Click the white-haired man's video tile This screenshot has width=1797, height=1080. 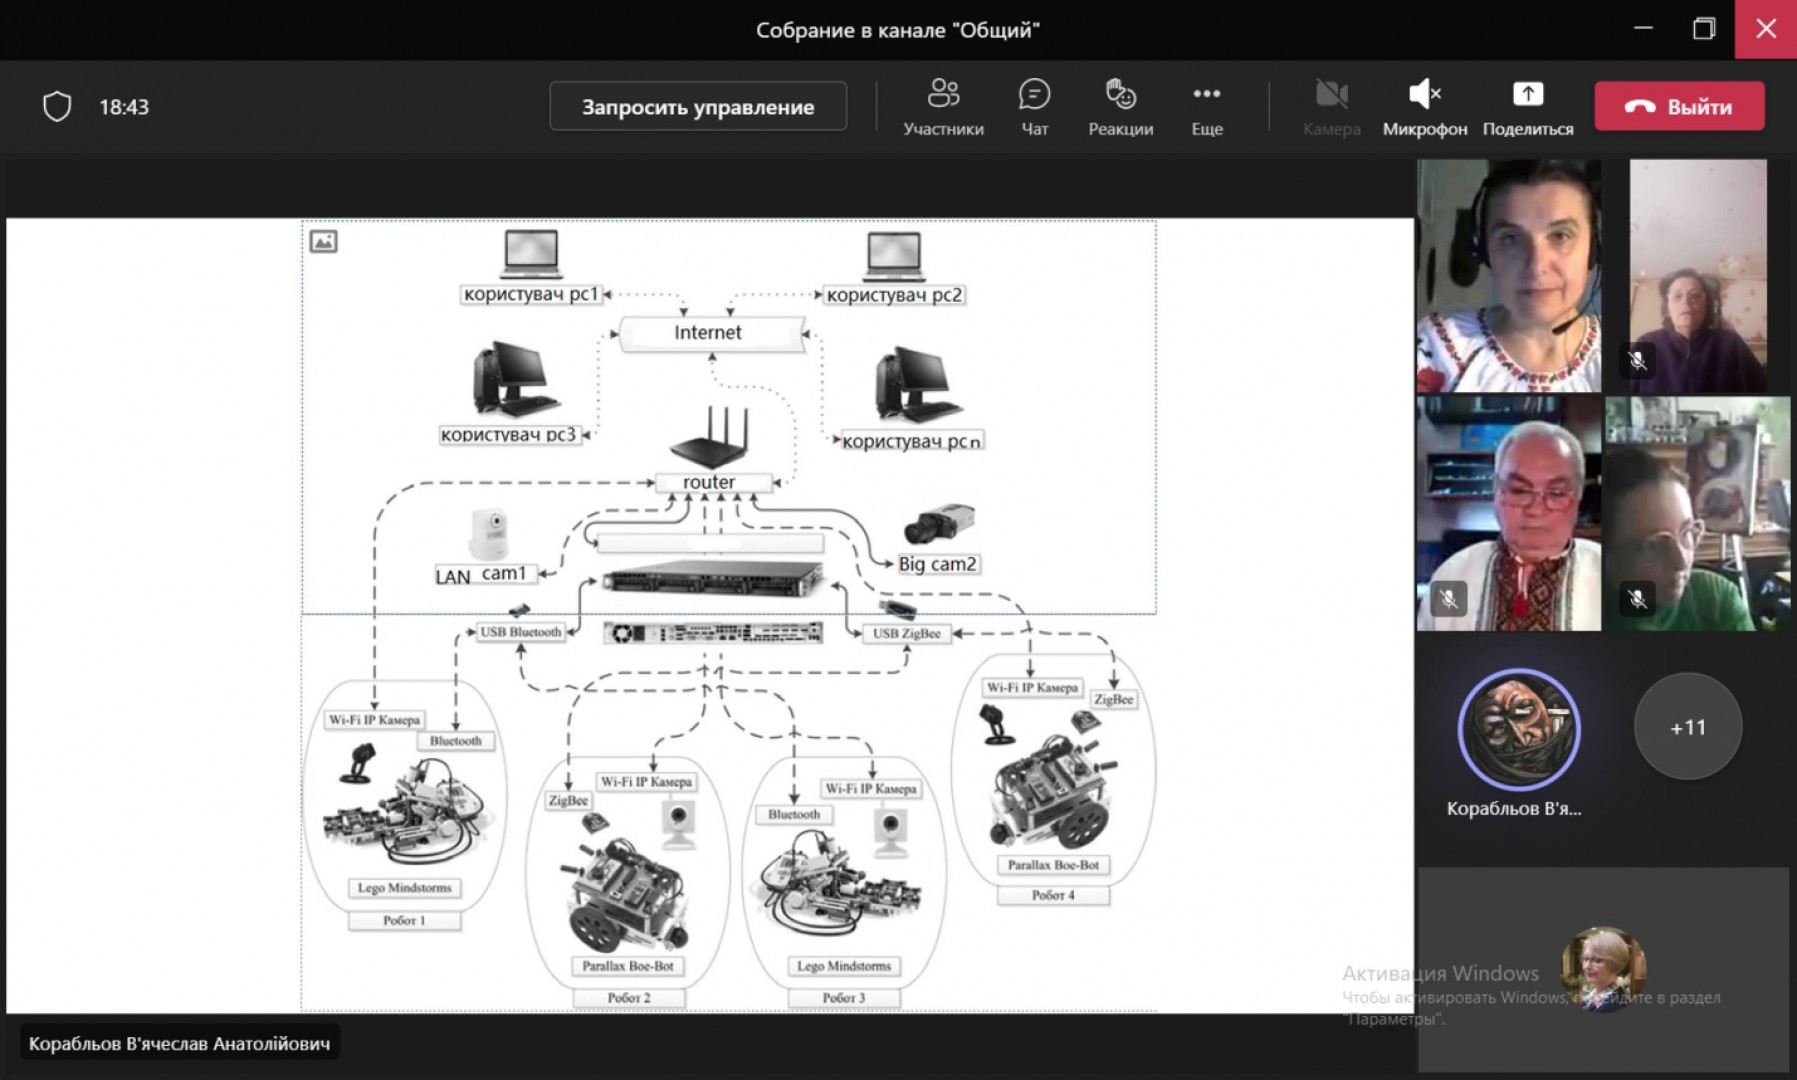(1508, 514)
